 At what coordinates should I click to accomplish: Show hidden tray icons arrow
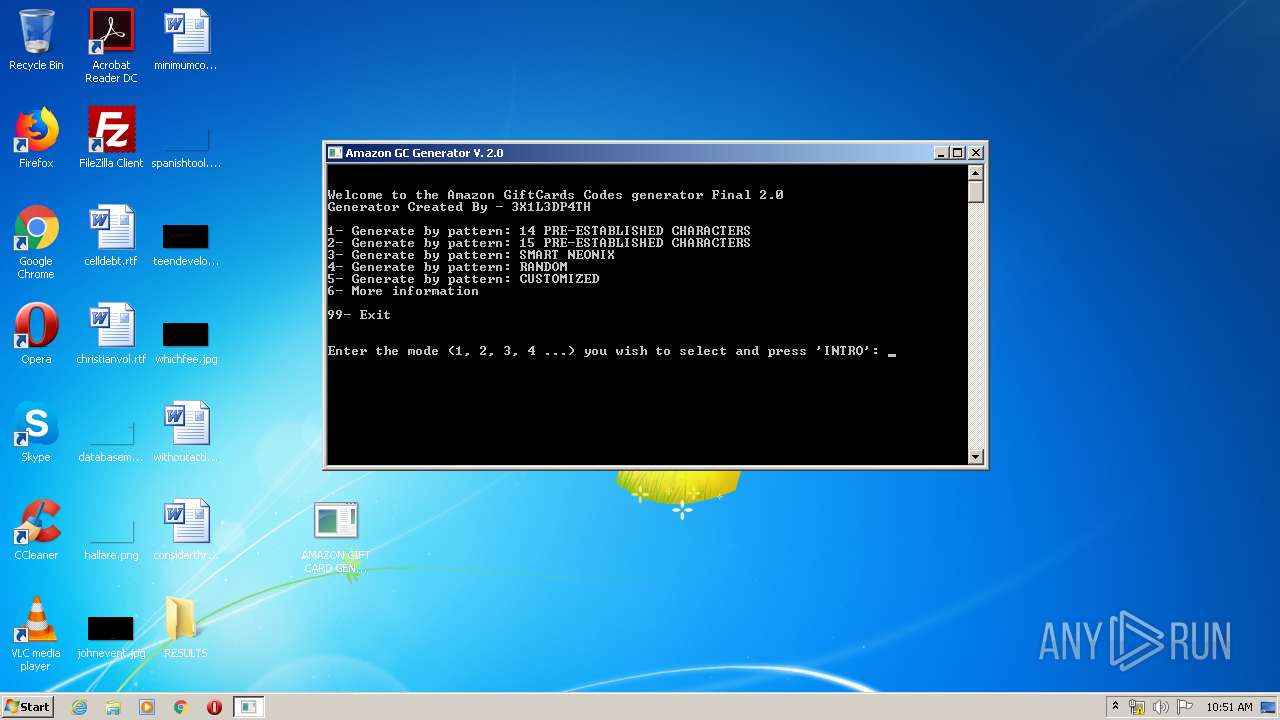(1115, 707)
